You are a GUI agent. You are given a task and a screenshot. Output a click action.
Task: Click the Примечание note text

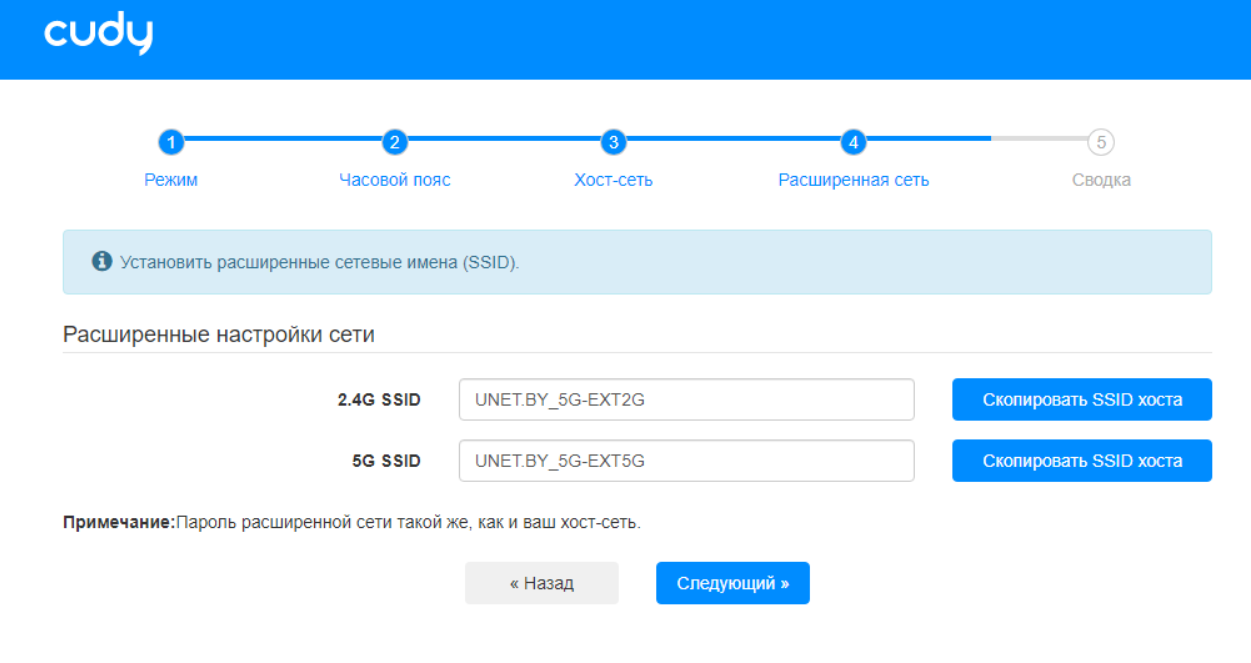point(351,523)
